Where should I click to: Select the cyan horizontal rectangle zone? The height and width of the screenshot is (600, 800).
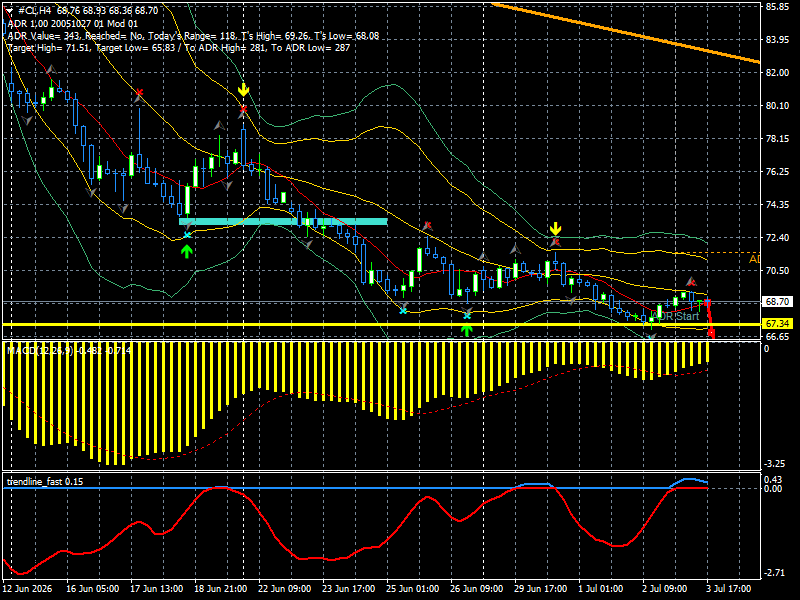click(283, 221)
